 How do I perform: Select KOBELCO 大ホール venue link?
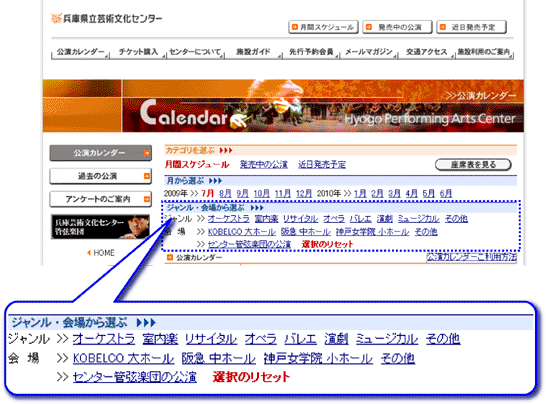tap(242, 232)
